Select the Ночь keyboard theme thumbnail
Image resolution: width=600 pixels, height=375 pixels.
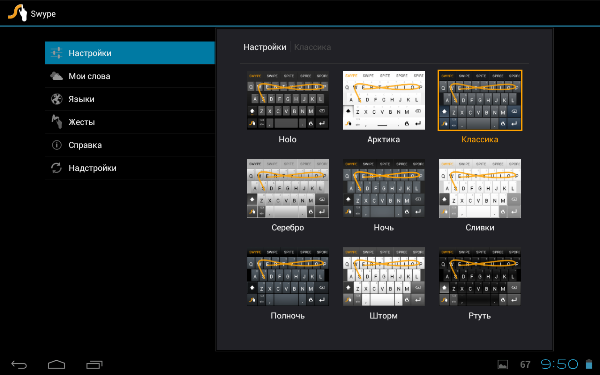click(x=383, y=188)
